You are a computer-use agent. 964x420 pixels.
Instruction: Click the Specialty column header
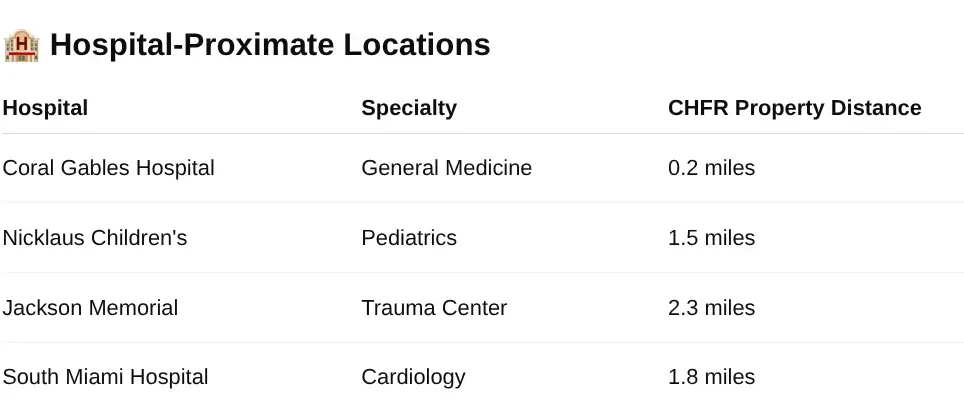(x=409, y=108)
